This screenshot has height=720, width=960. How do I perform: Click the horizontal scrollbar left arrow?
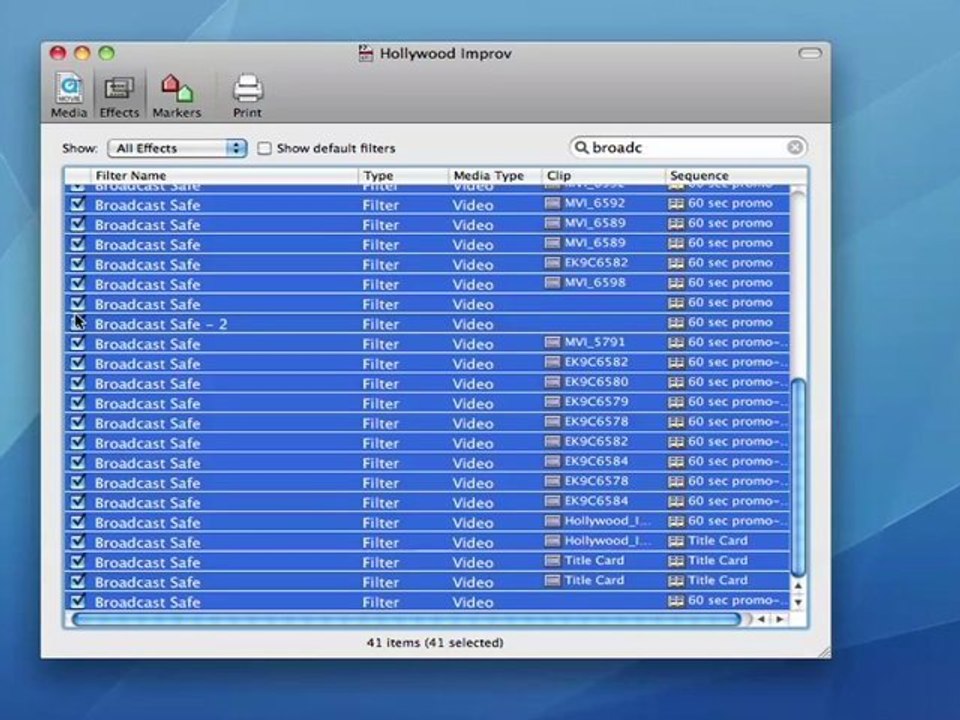click(761, 619)
